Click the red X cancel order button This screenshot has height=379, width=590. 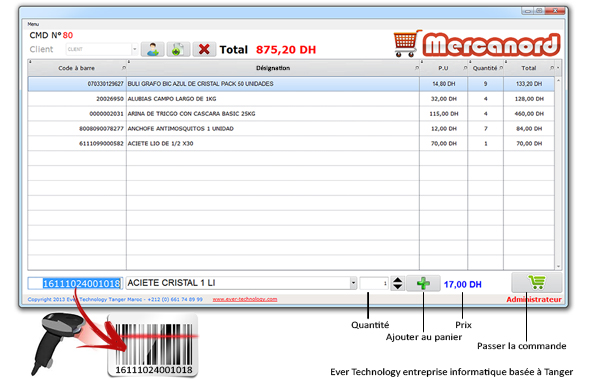[x=204, y=49]
